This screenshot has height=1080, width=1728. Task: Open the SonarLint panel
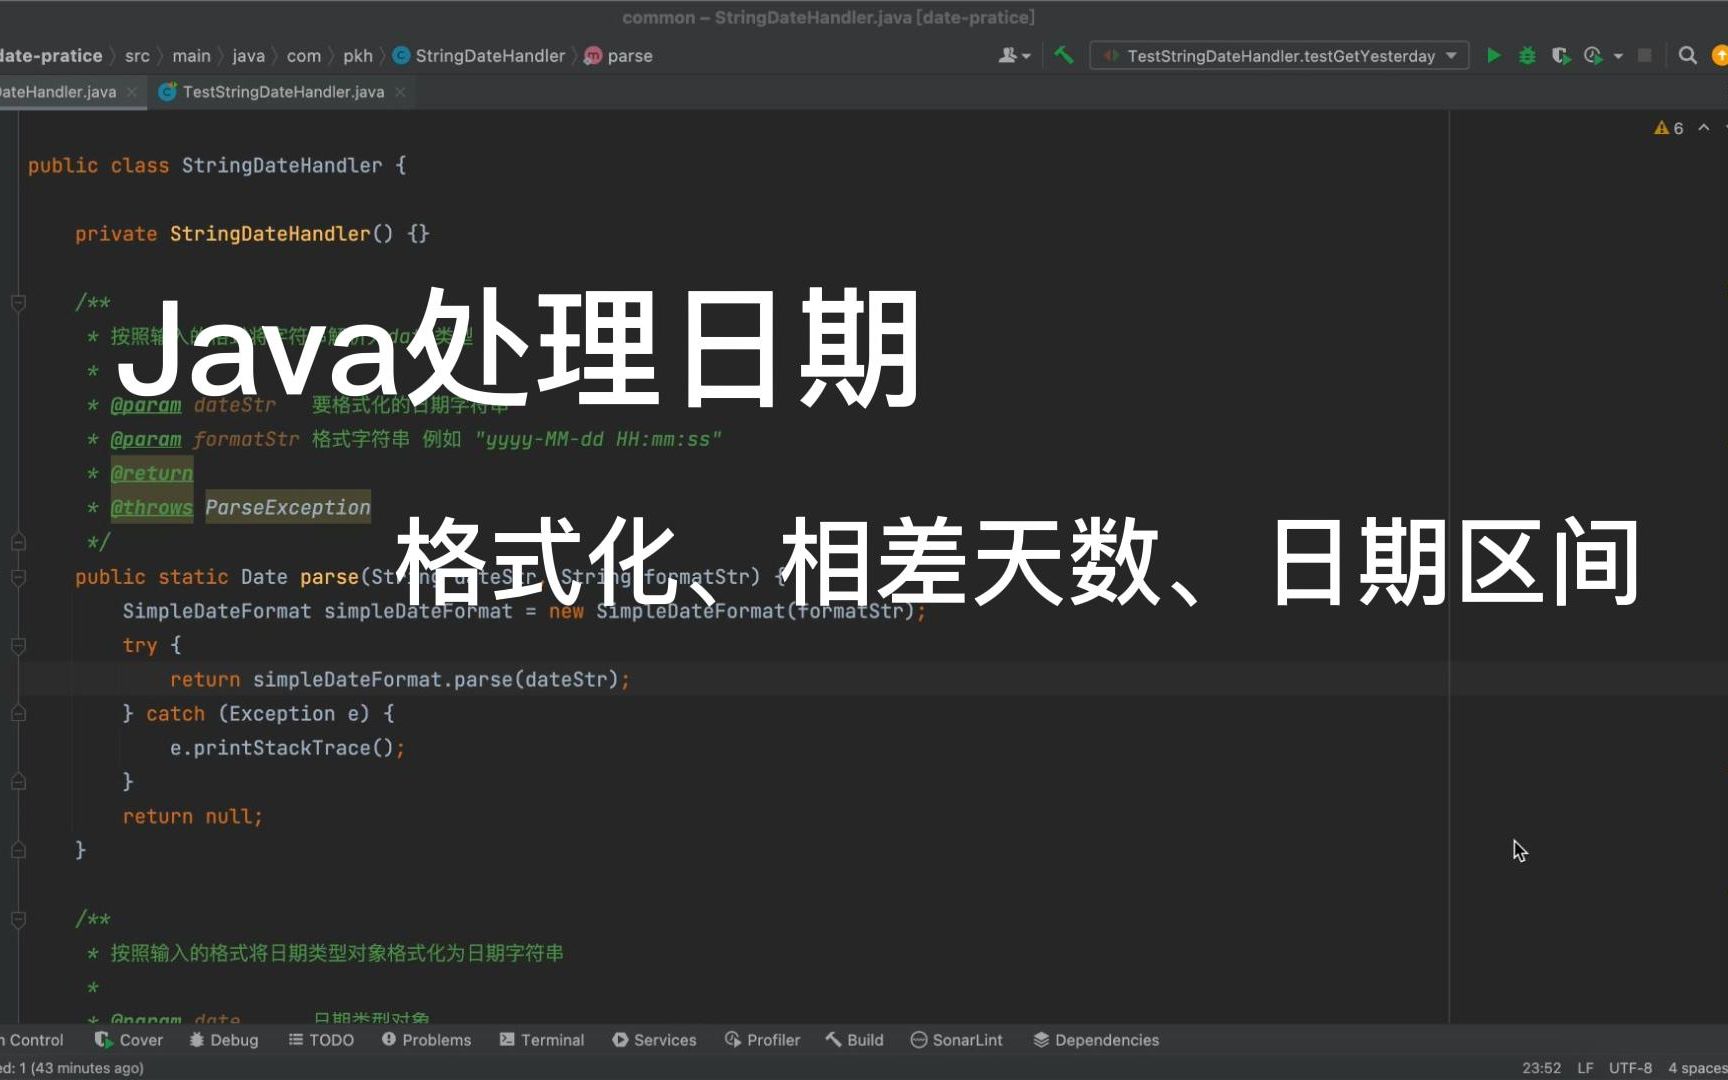(957, 1040)
